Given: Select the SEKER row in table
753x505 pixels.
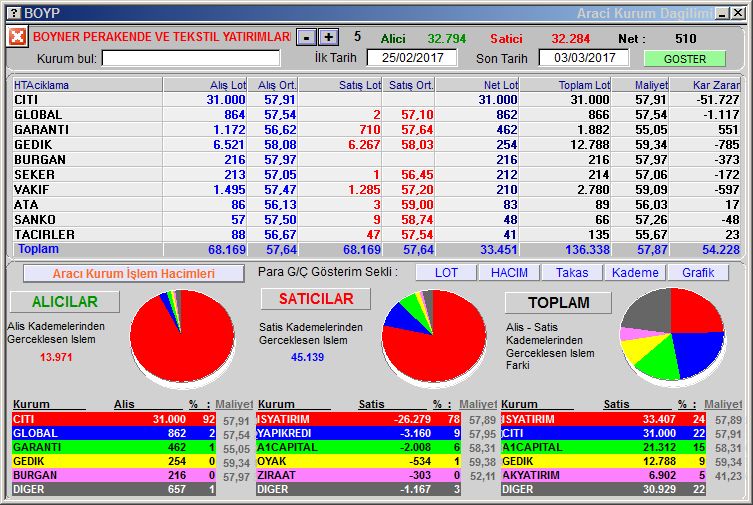Looking at the screenshot, I should point(376,175).
